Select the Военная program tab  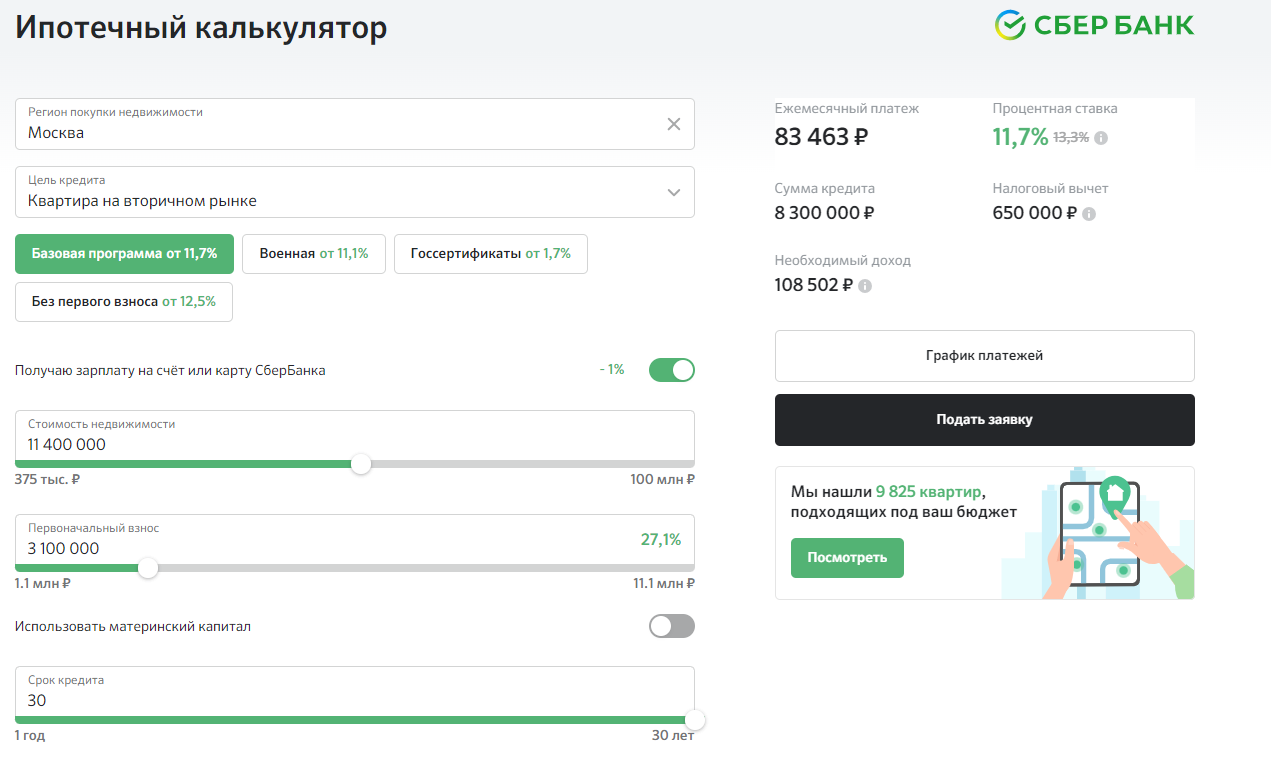click(x=314, y=254)
